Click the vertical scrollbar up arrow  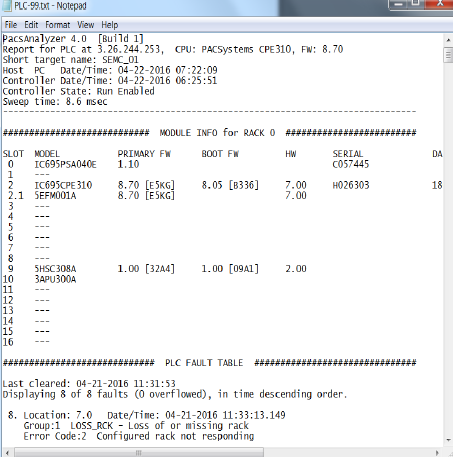pos(448,40)
